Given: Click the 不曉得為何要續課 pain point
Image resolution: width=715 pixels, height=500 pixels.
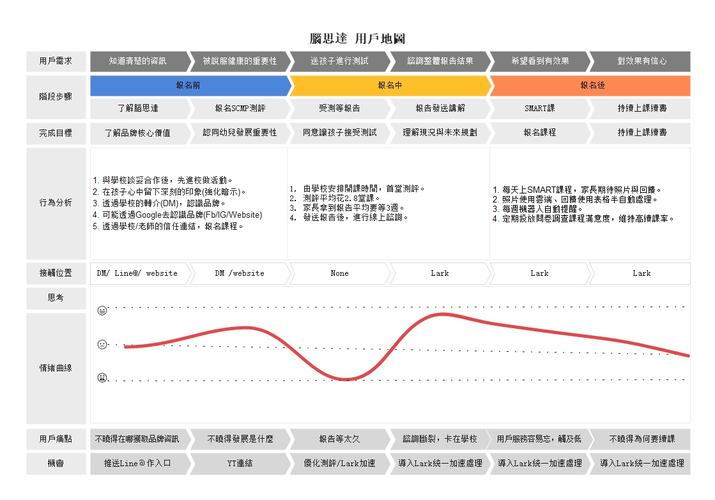Looking at the screenshot, I should pyautogui.click(x=641, y=439).
